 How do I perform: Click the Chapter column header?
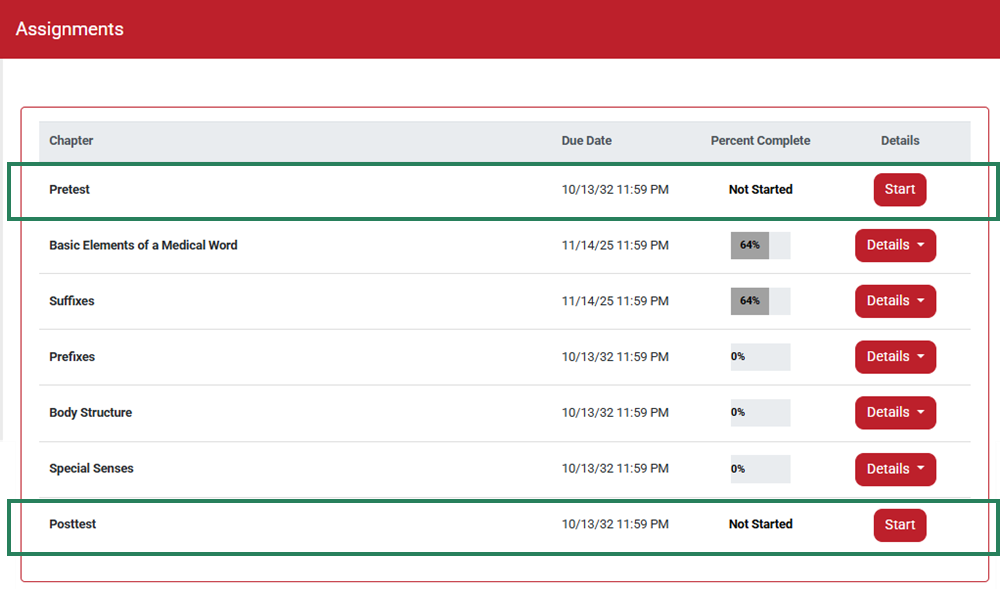coord(71,141)
